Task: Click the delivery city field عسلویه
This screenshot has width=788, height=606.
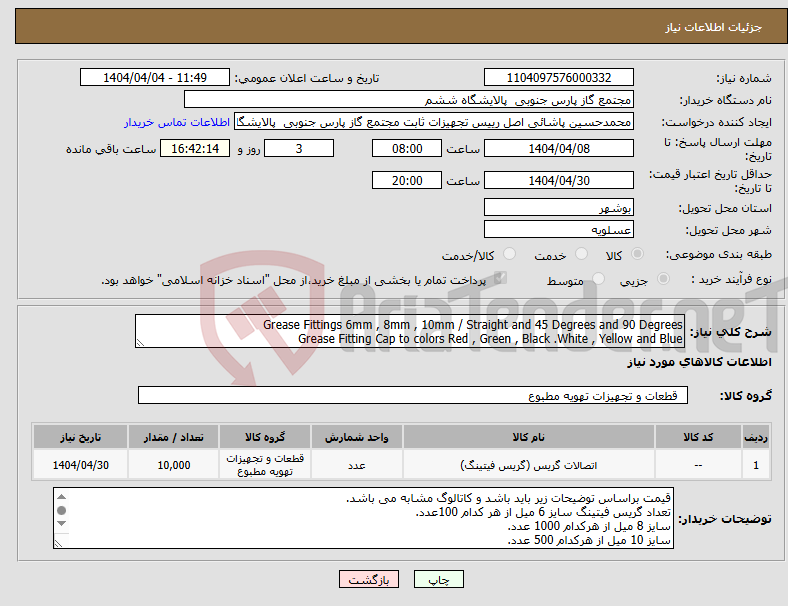Action: tap(558, 229)
